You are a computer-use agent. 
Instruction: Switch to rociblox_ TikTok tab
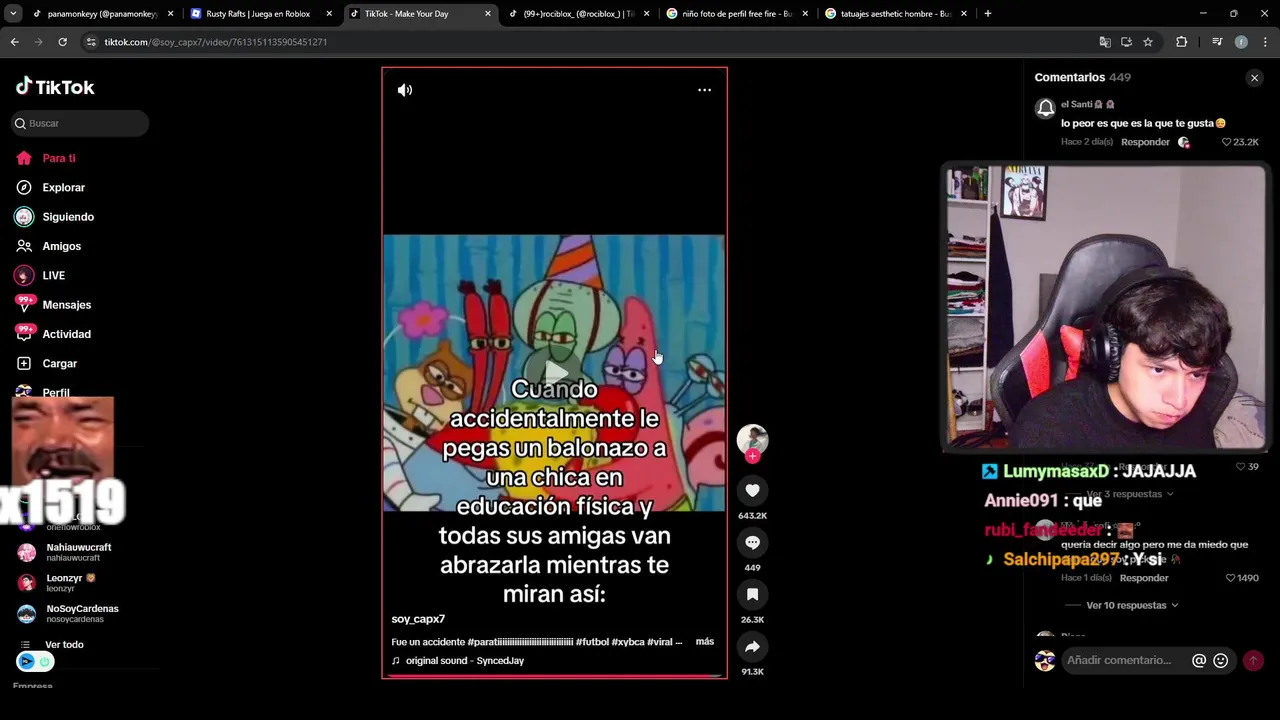578,14
